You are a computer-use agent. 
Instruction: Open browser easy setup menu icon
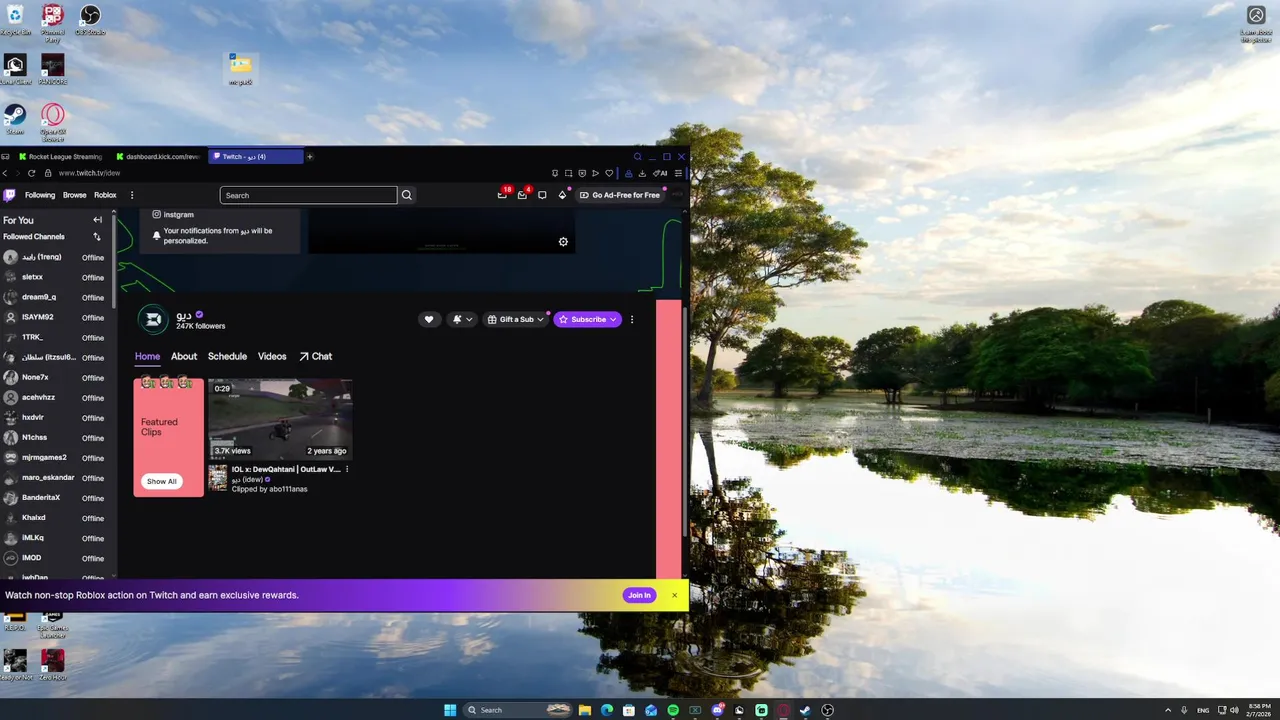coord(678,174)
